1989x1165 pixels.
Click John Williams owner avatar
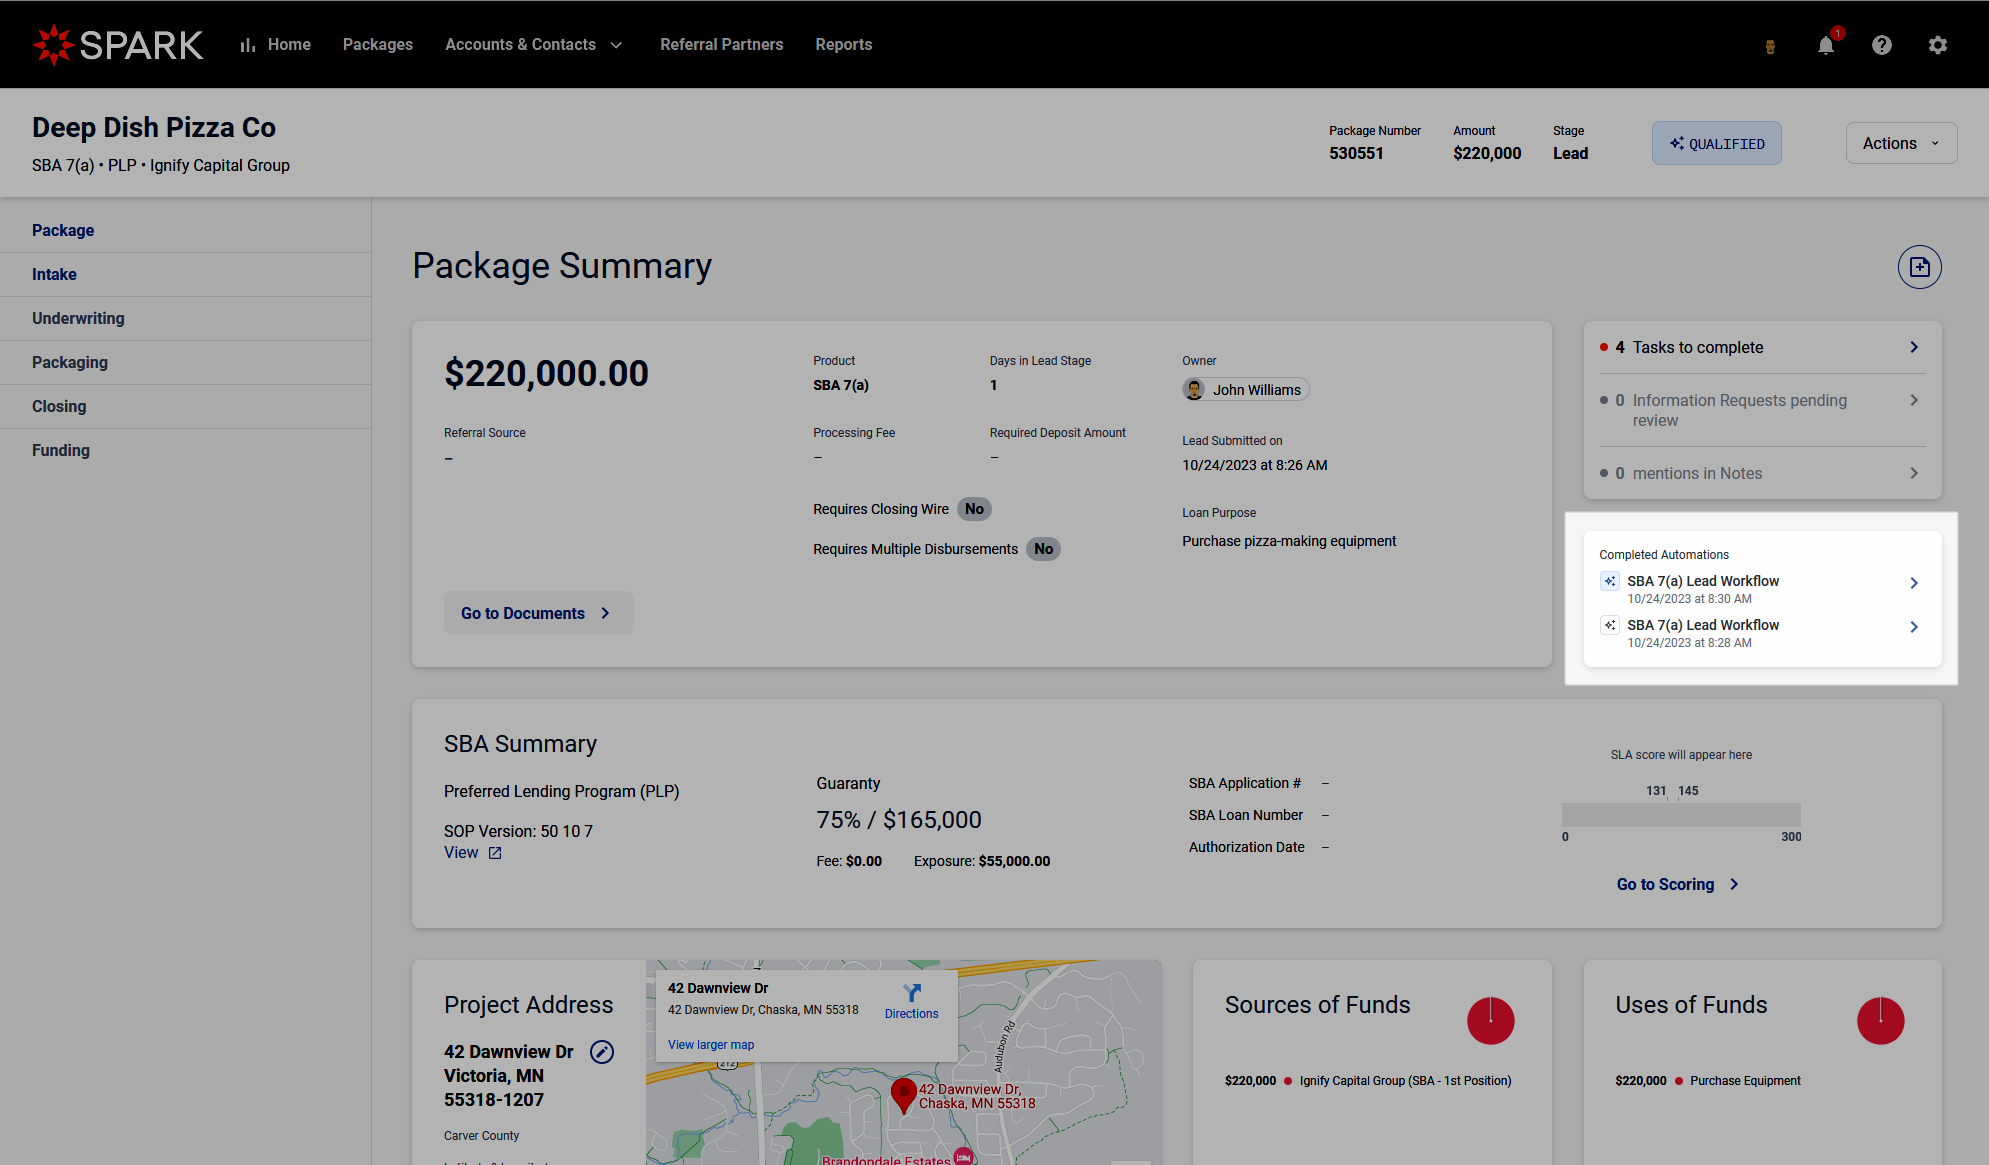click(1194, 390)
